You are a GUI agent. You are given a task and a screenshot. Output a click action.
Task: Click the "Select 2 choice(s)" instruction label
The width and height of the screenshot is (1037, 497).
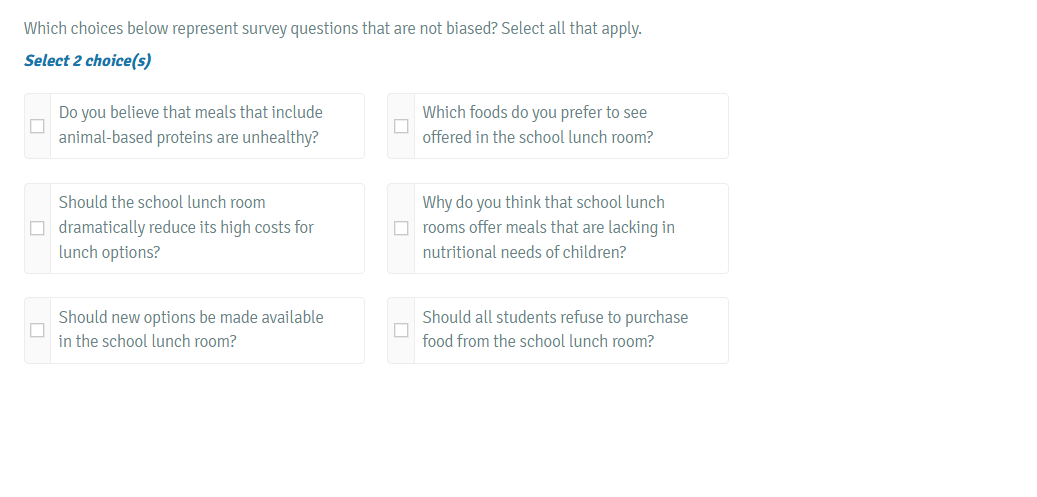(x=87, y=61)
